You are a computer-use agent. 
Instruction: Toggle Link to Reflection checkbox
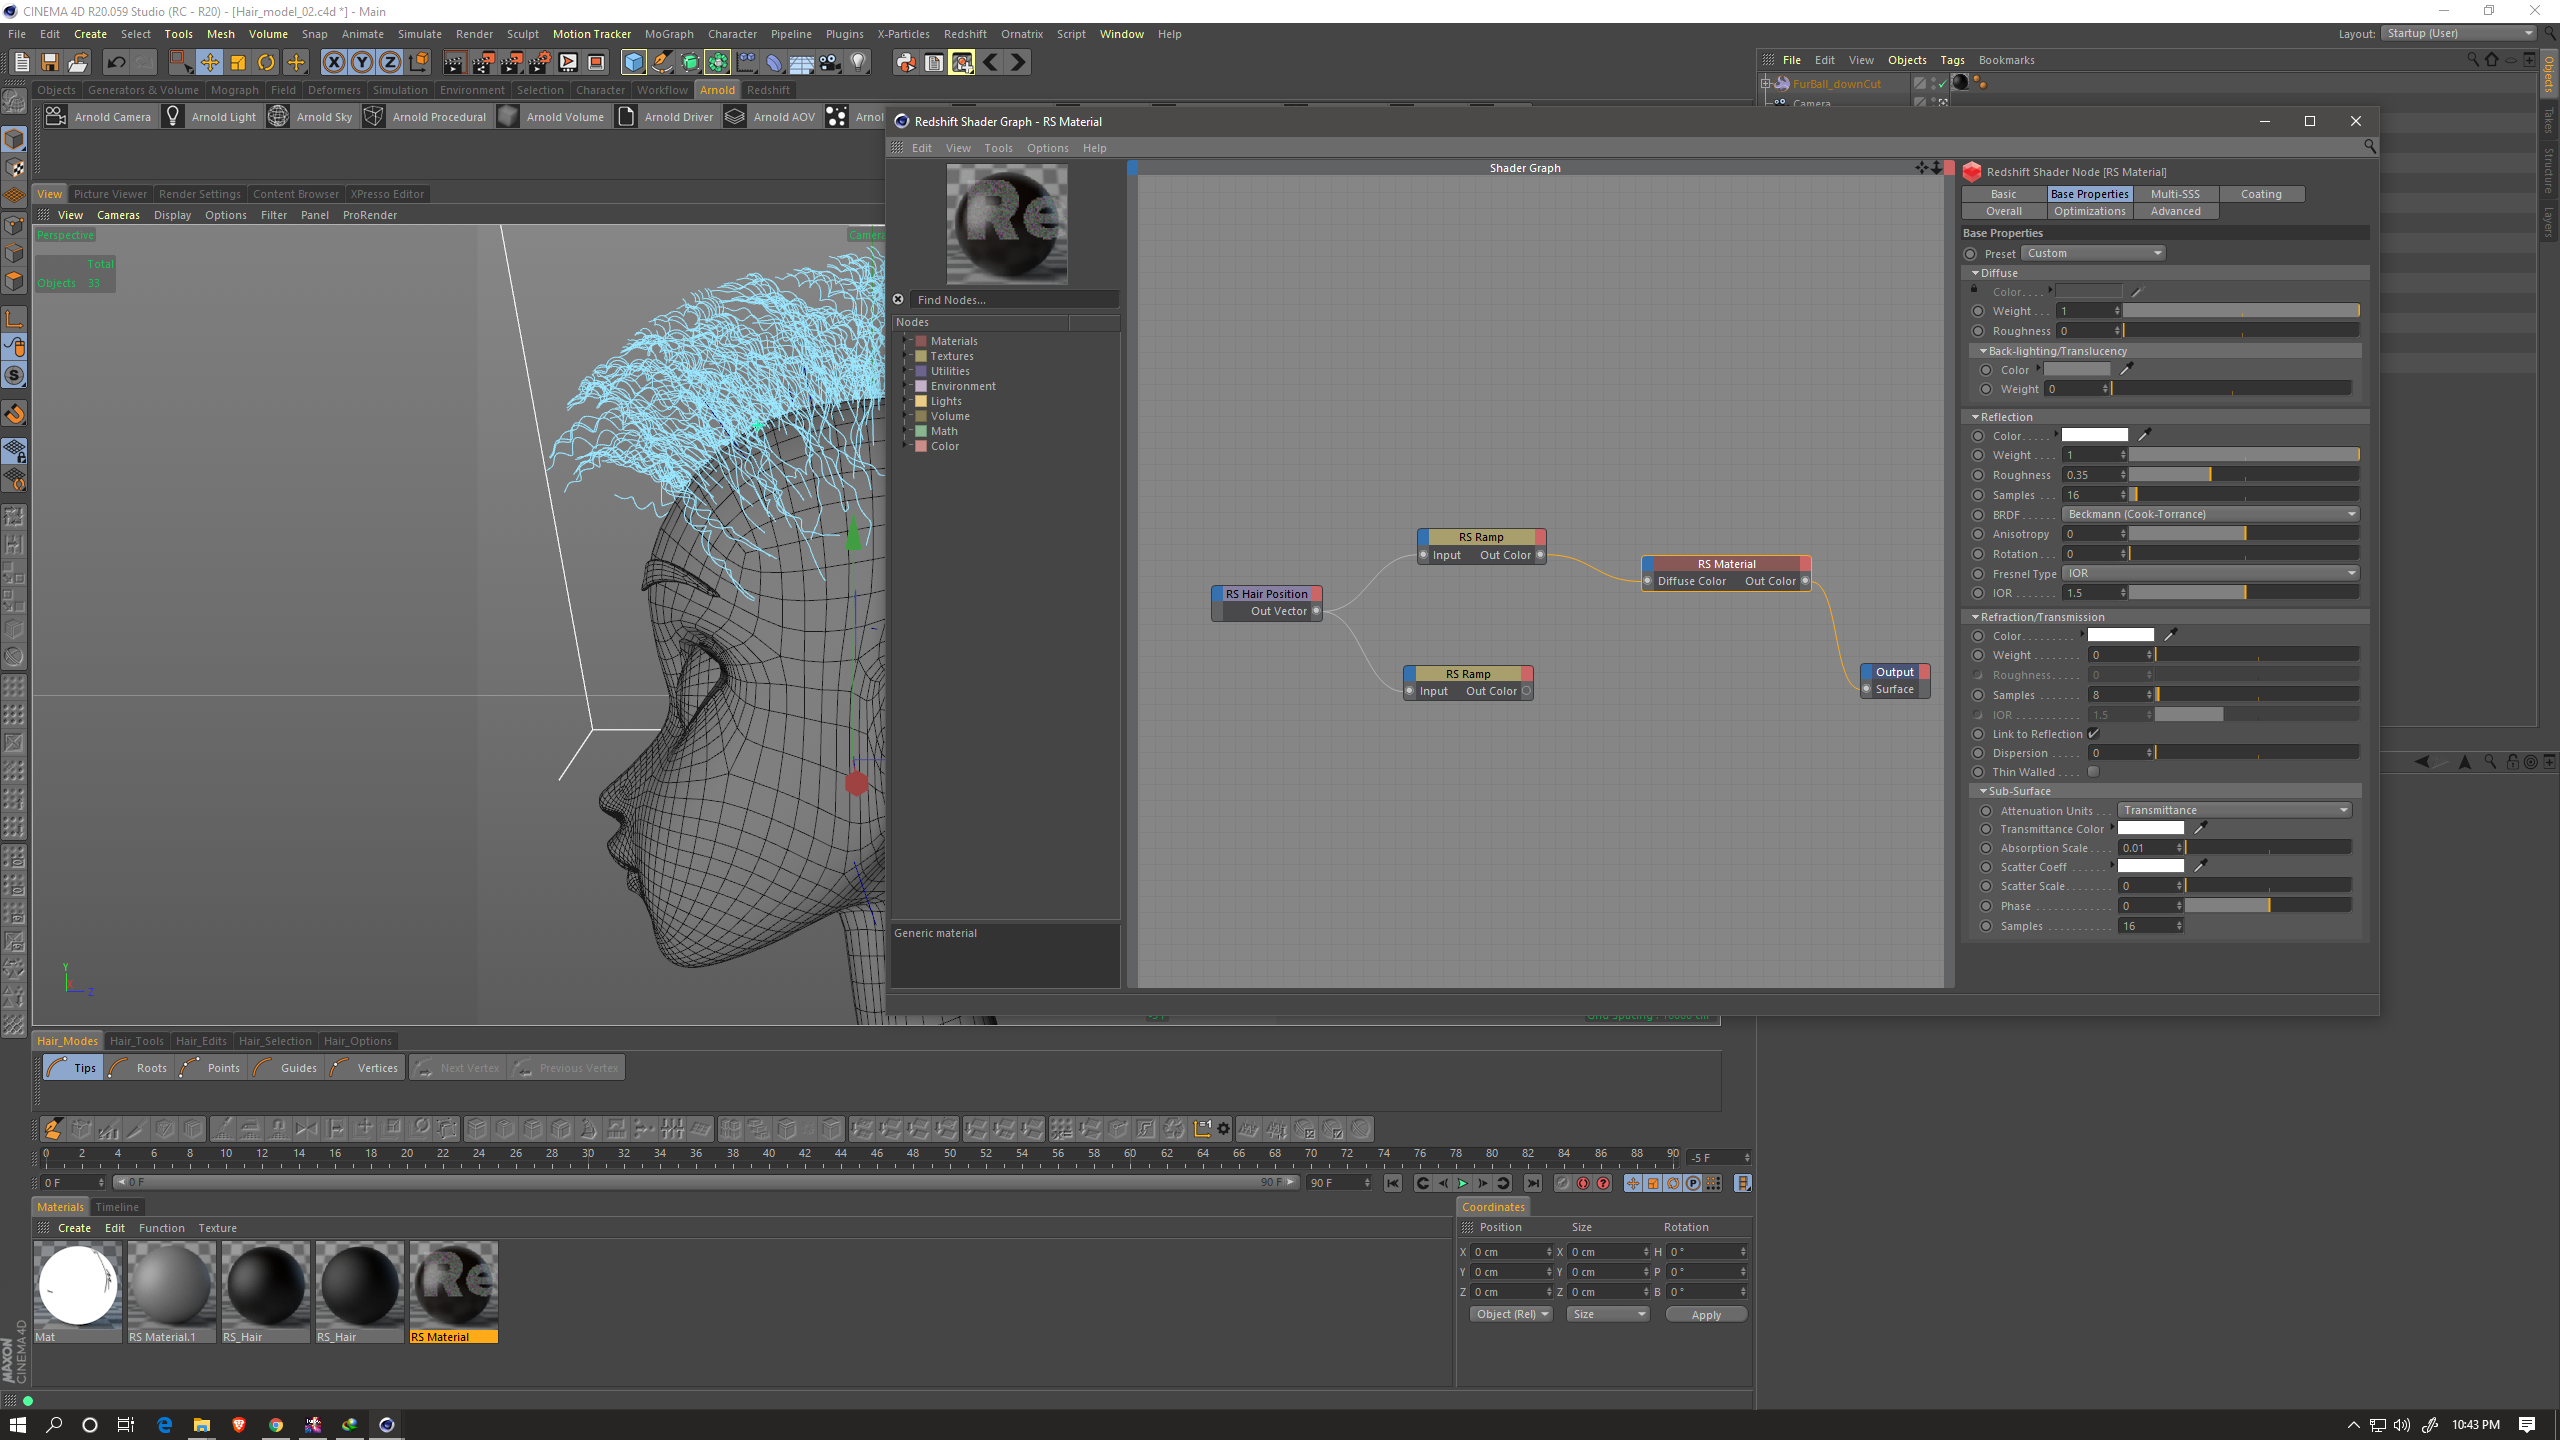(x=2093, y=734)
